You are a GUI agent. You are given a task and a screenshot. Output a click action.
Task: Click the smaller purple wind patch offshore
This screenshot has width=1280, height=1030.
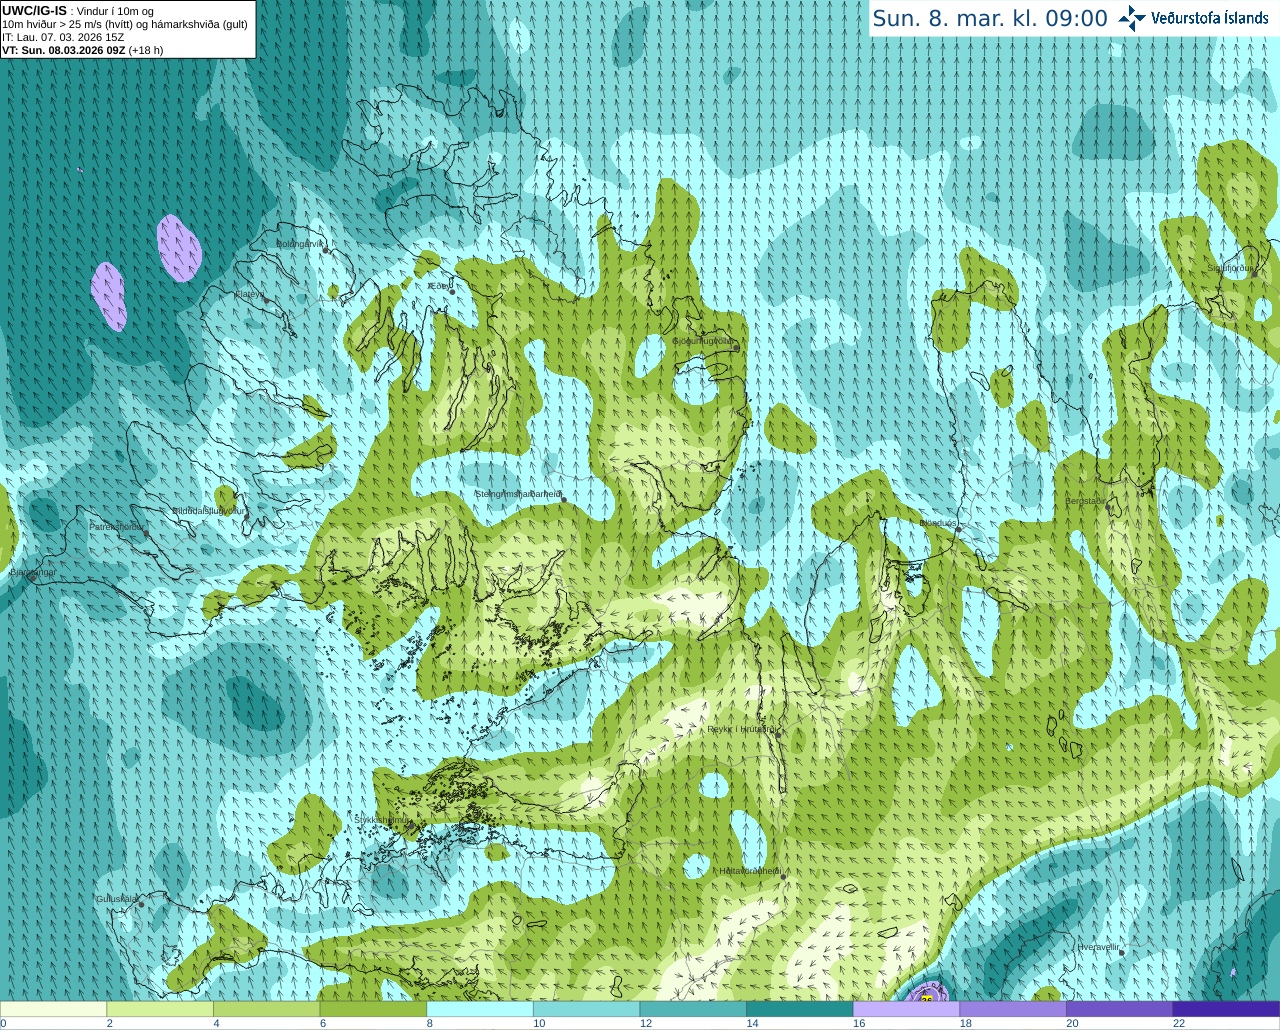pos(109,296)
